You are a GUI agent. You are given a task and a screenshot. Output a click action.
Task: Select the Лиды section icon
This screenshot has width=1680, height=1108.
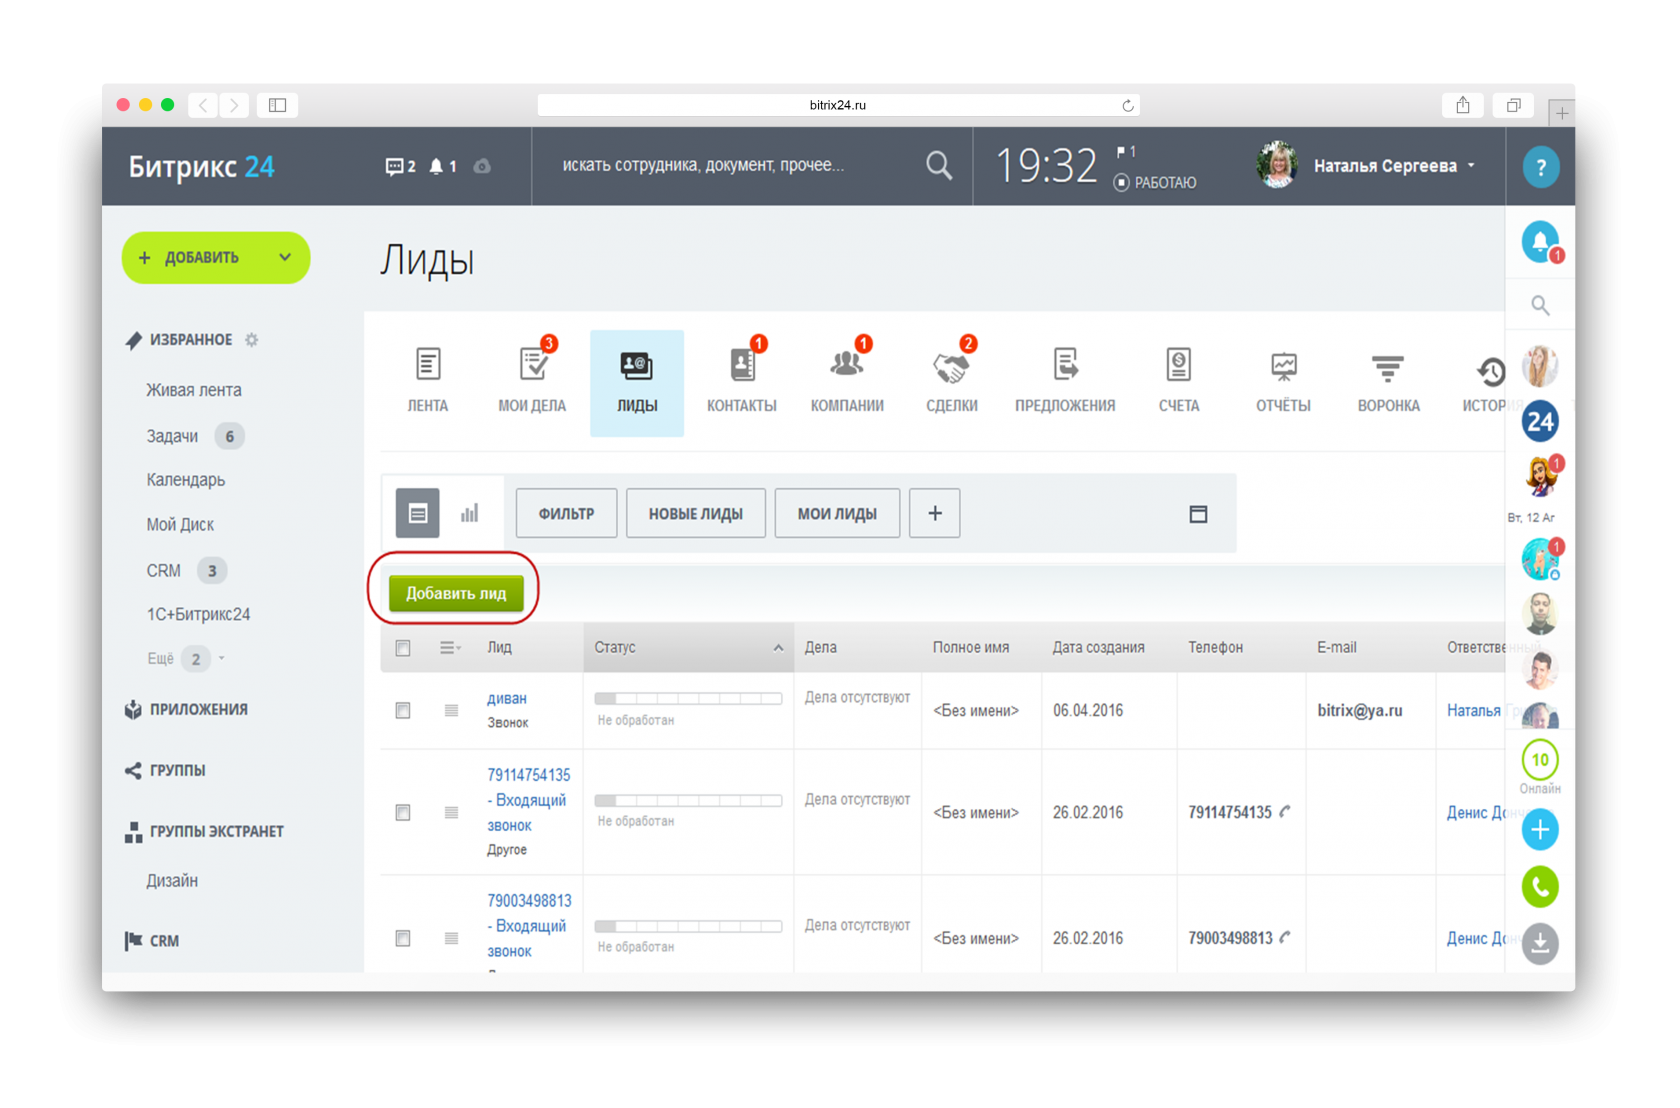(637, 366)
